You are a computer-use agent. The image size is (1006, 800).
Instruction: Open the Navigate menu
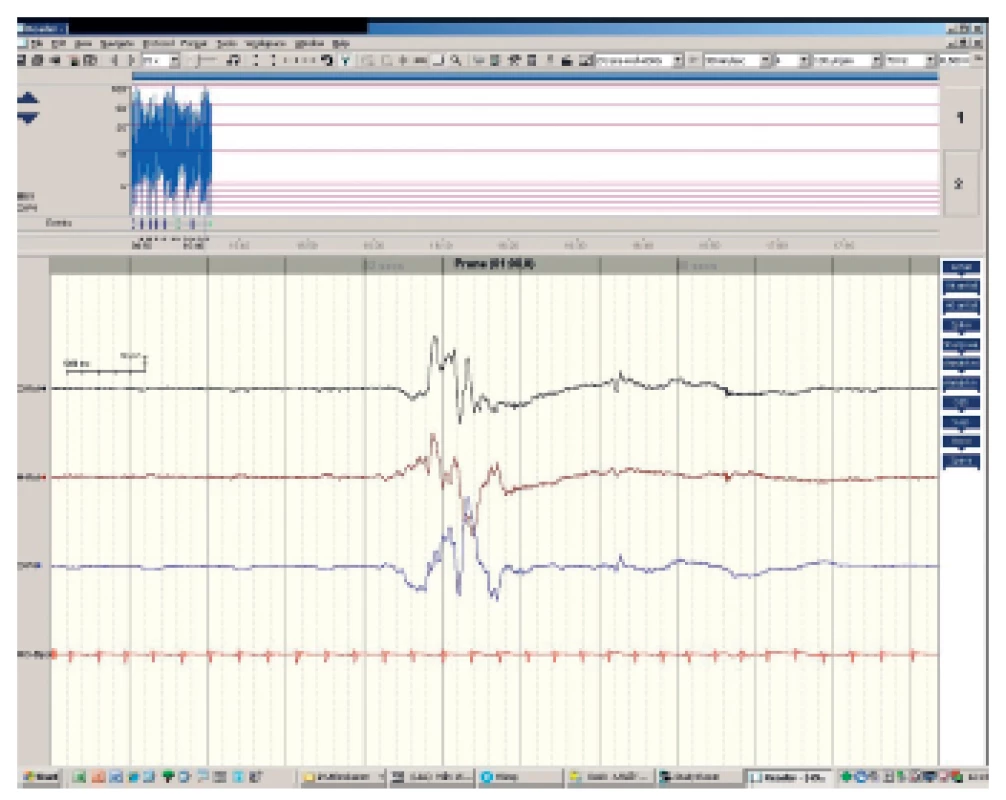tap(117, 44)
